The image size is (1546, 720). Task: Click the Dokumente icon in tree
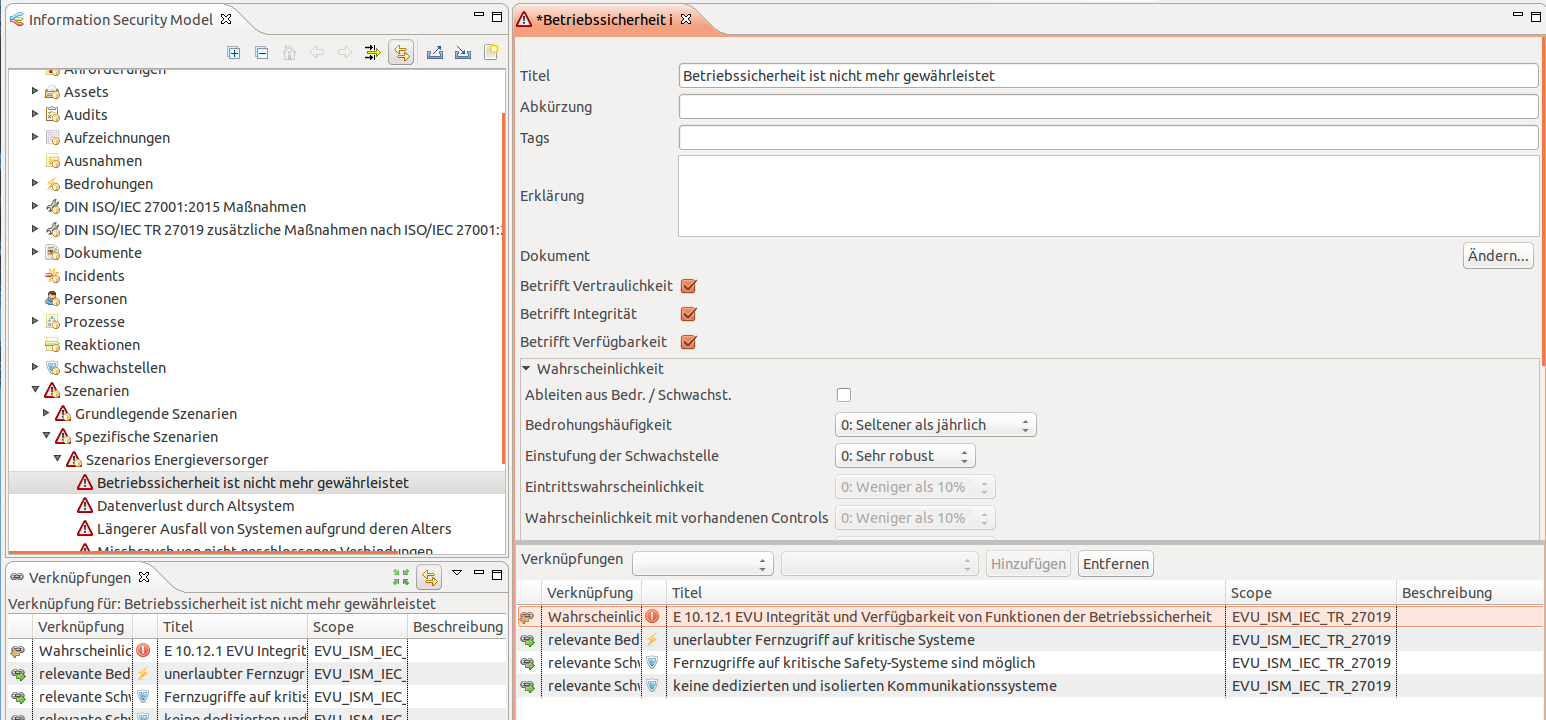53,253
